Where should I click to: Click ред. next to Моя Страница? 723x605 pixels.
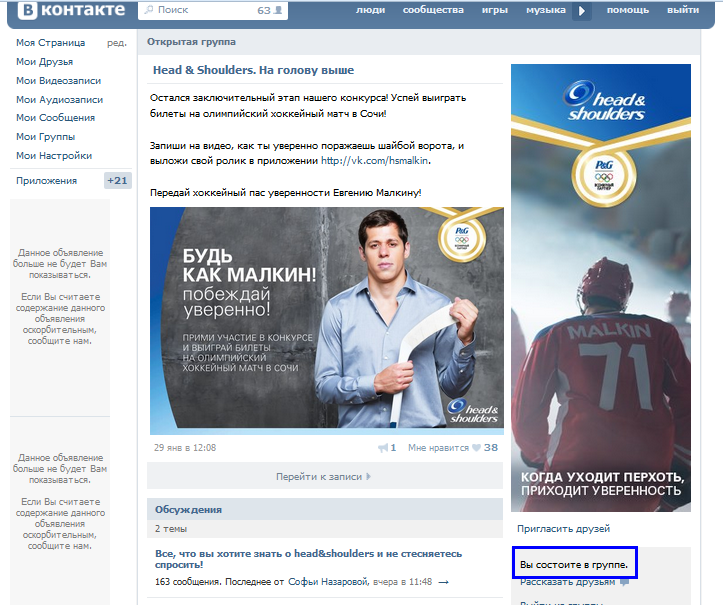tap(117, 43)
